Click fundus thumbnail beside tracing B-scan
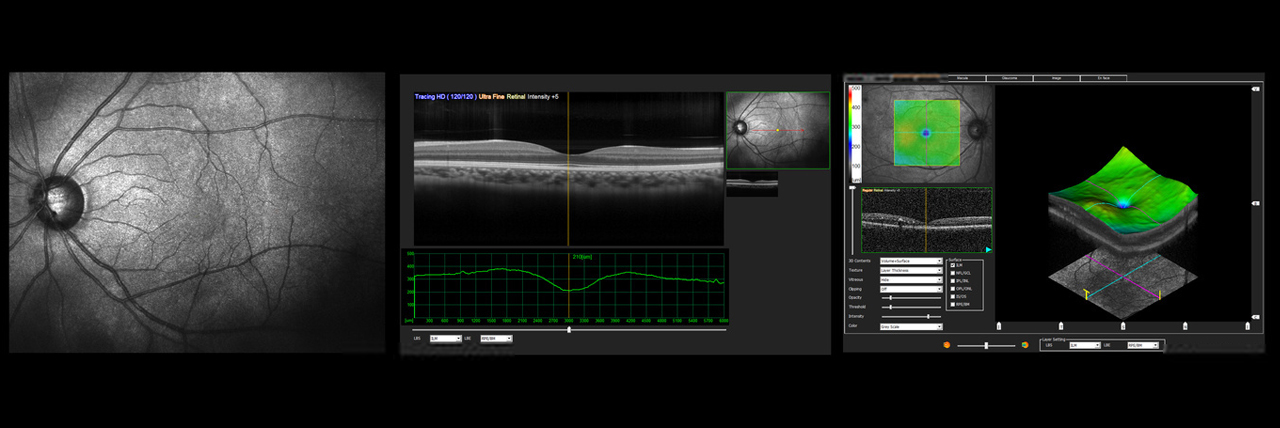This screenshot has height=428, width=1280. coord(777,131)
